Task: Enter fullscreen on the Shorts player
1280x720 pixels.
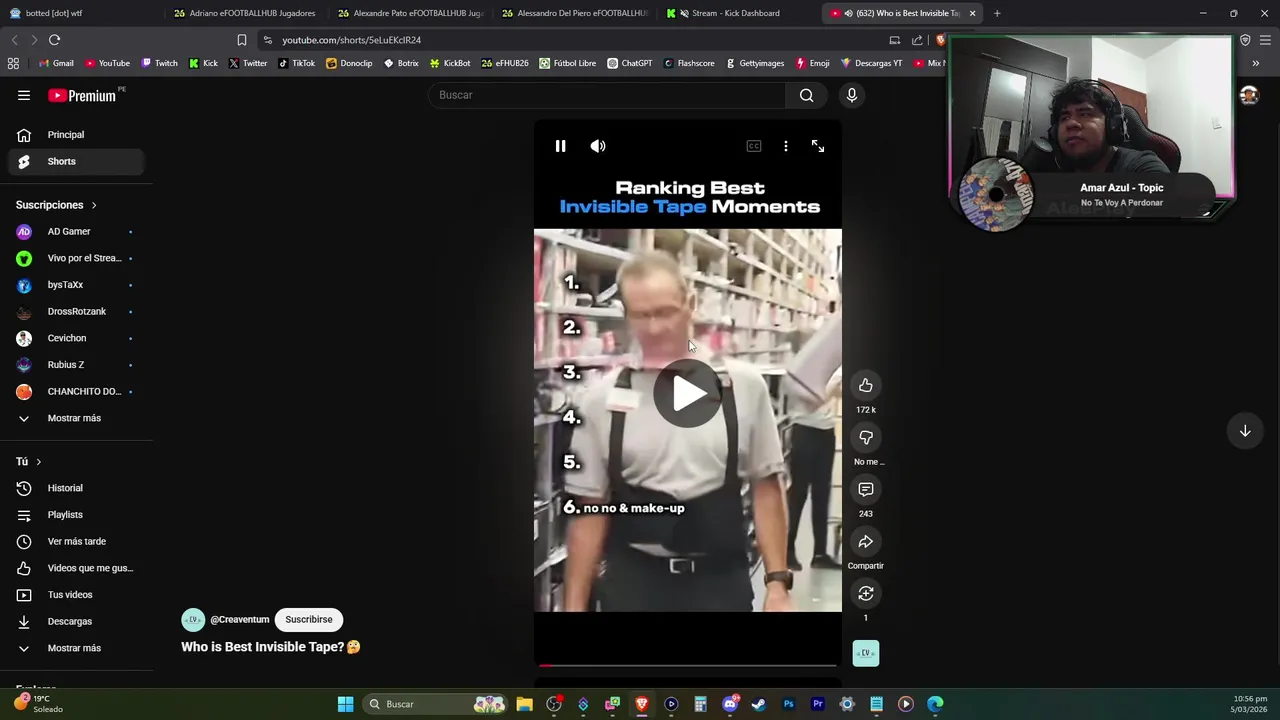Action: click(x=818, y=146)
